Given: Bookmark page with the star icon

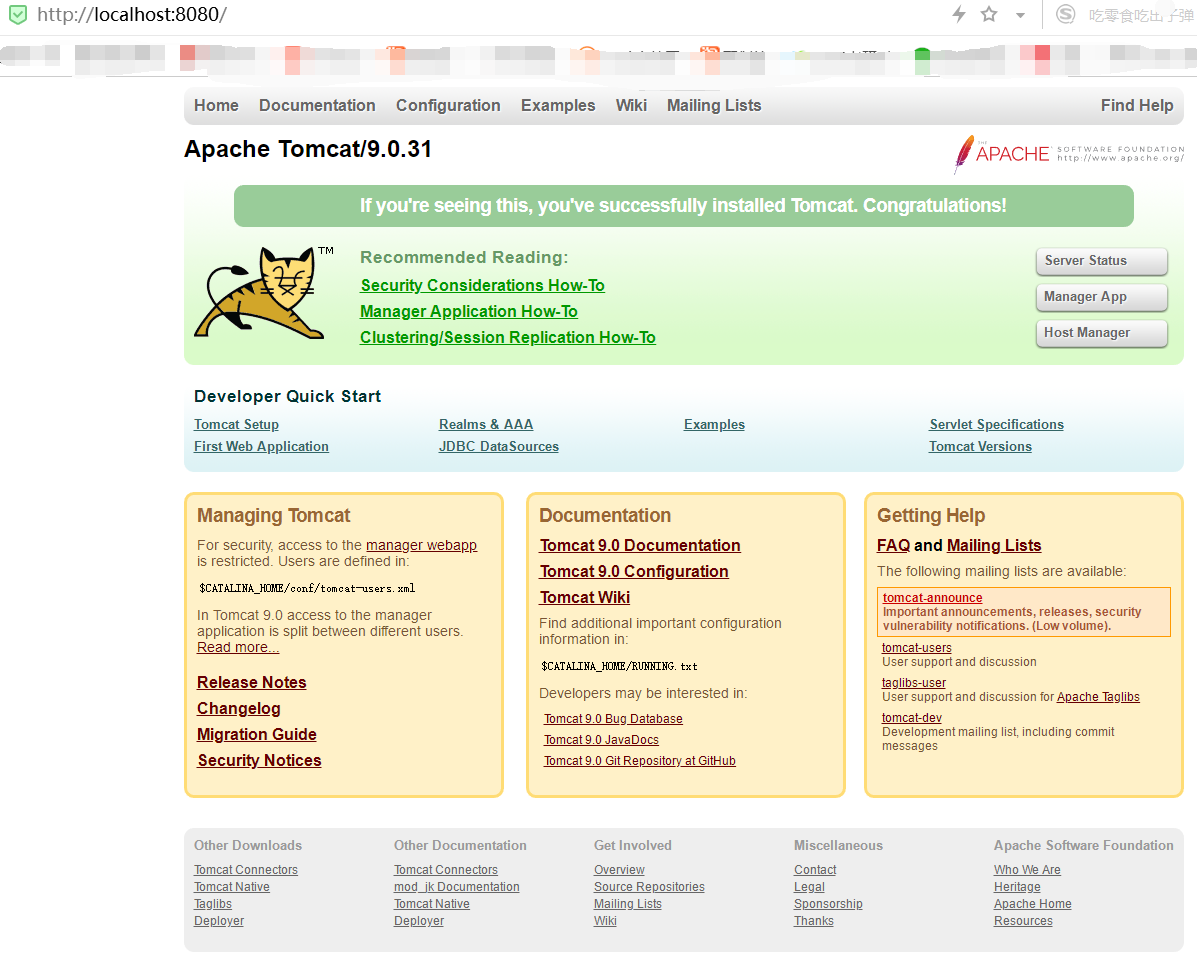Looking at the screenshot, I should click(x=989, y=14).
